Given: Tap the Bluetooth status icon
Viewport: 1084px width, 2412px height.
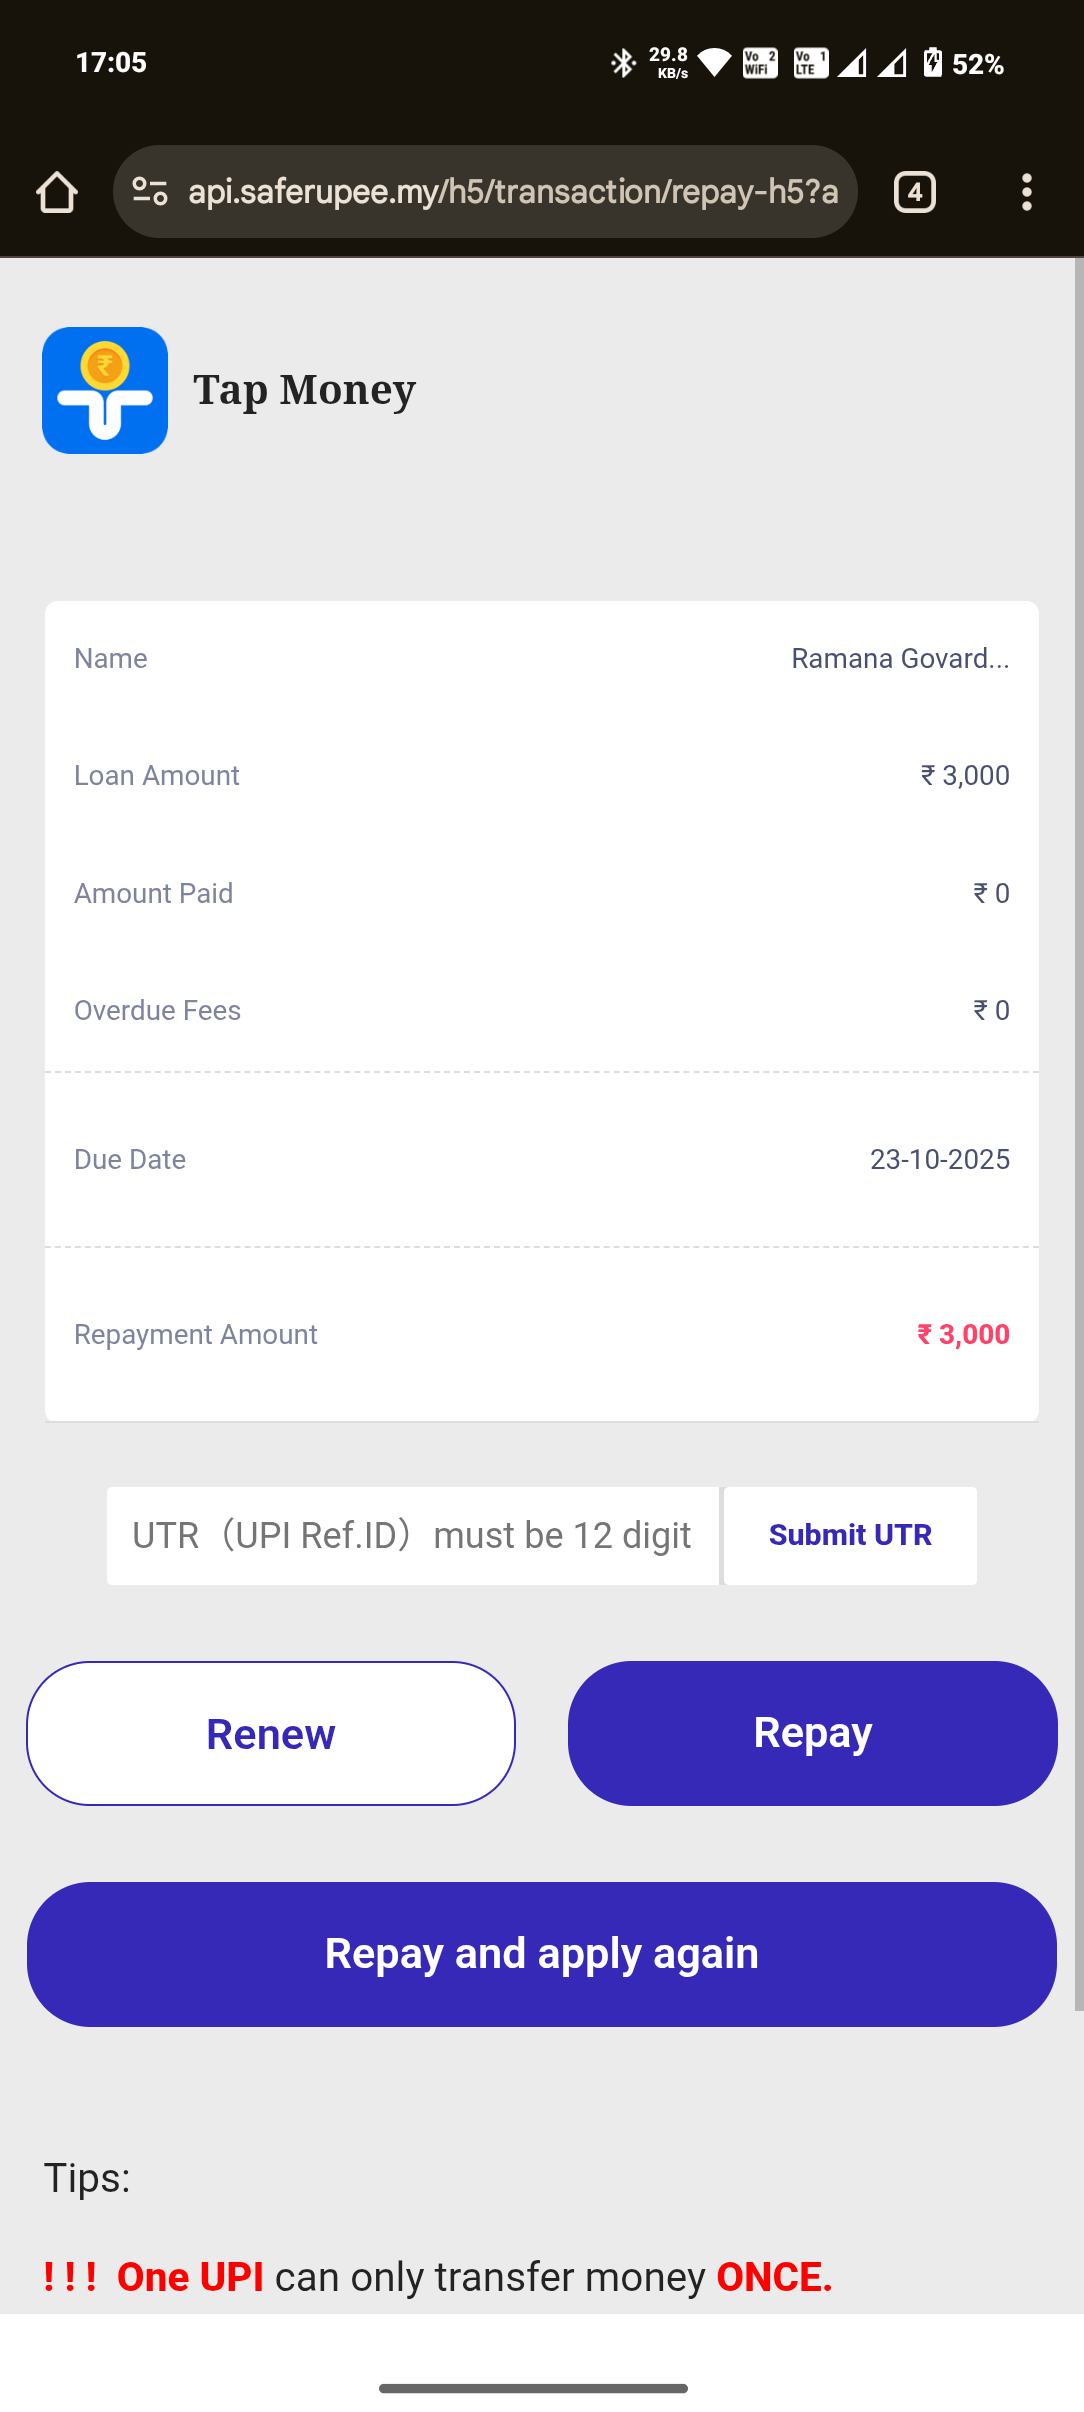Looking at the screenshot, I should pyautogui.click(x=623, y=63).
